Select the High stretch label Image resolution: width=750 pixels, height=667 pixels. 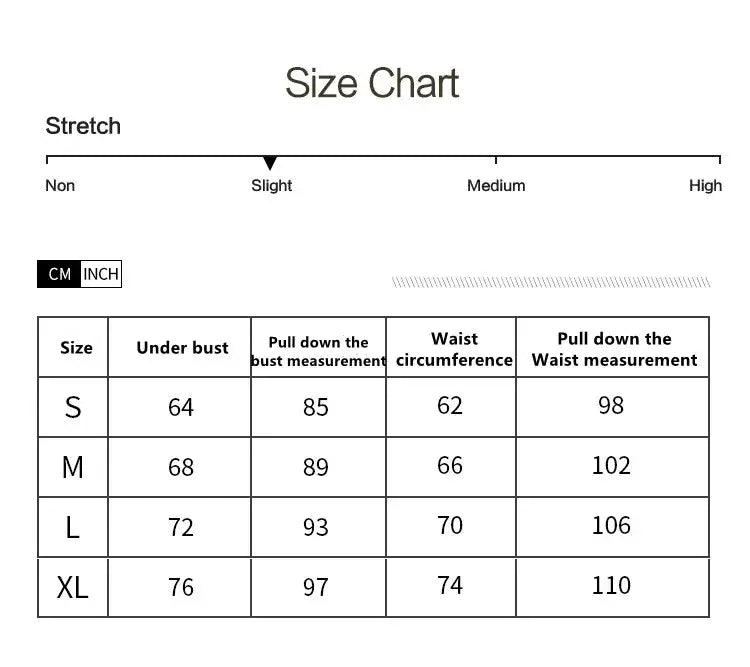click(x=705, y=186)
